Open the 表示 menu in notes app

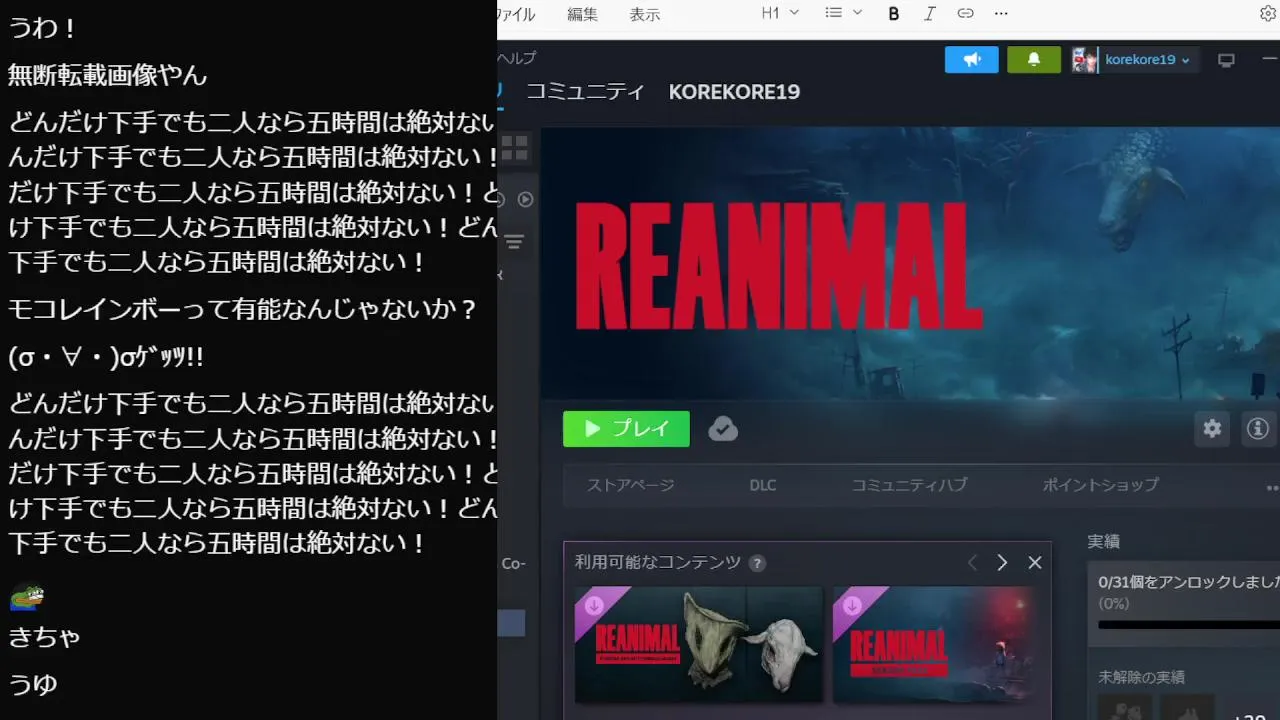(644, 14)
